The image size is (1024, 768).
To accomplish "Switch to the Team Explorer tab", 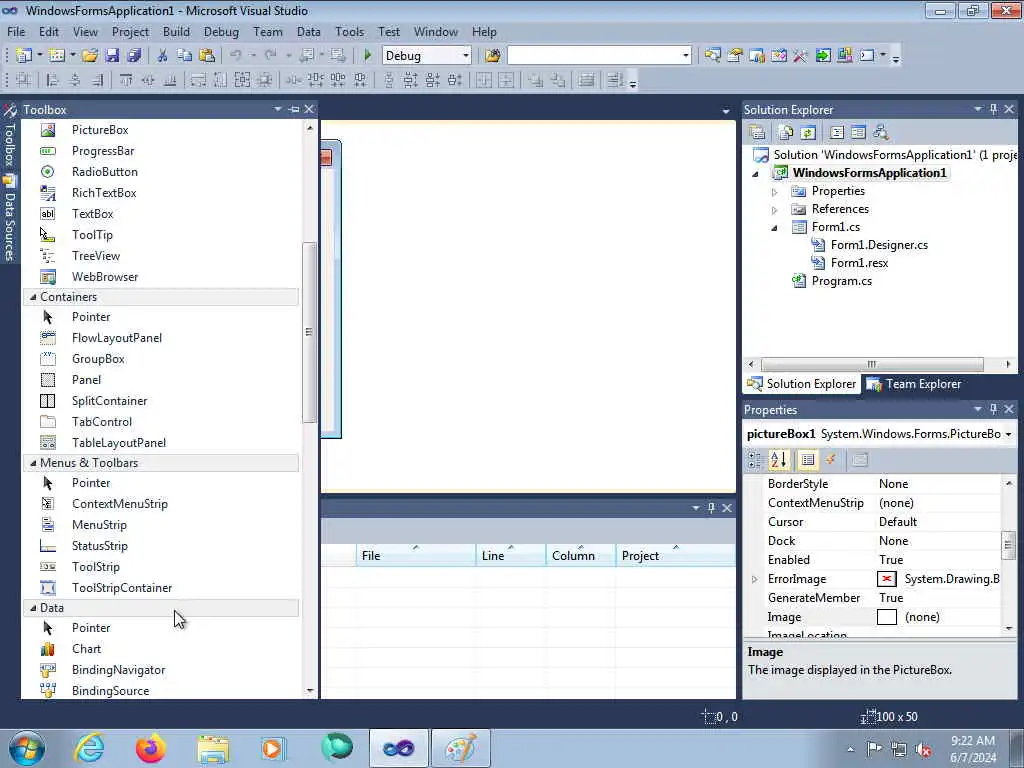I will click(x=914, y=384).
